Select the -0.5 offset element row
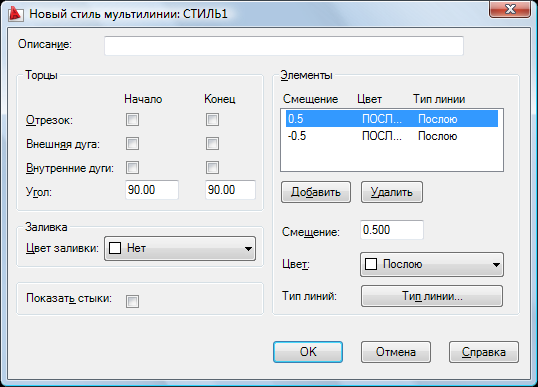Screen dimensions: 538x387 click(392, 136)
